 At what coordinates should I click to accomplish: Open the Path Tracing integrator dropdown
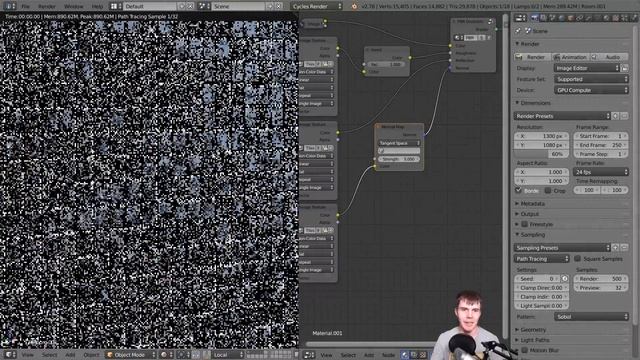coord(542,259)
